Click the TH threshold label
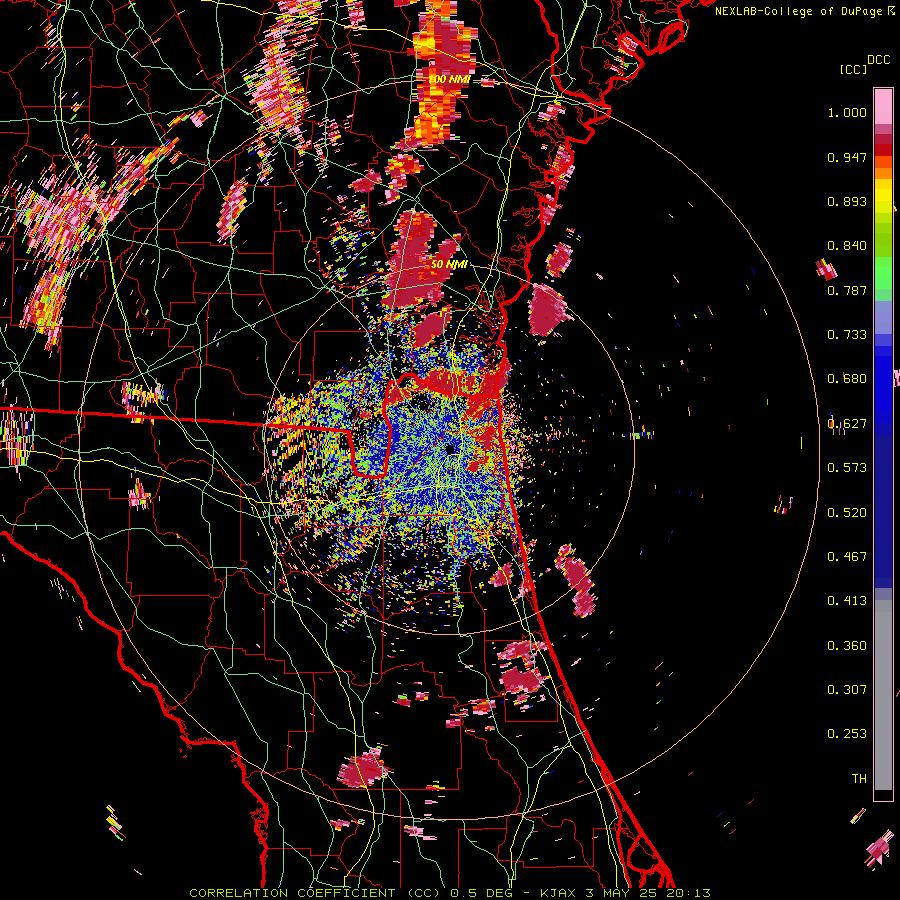Screen dimensions: 900x900 (859, 779)
